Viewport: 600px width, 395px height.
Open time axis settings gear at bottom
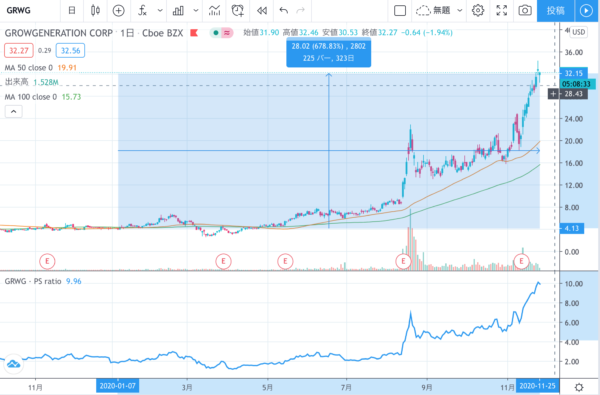coord(579,387)
